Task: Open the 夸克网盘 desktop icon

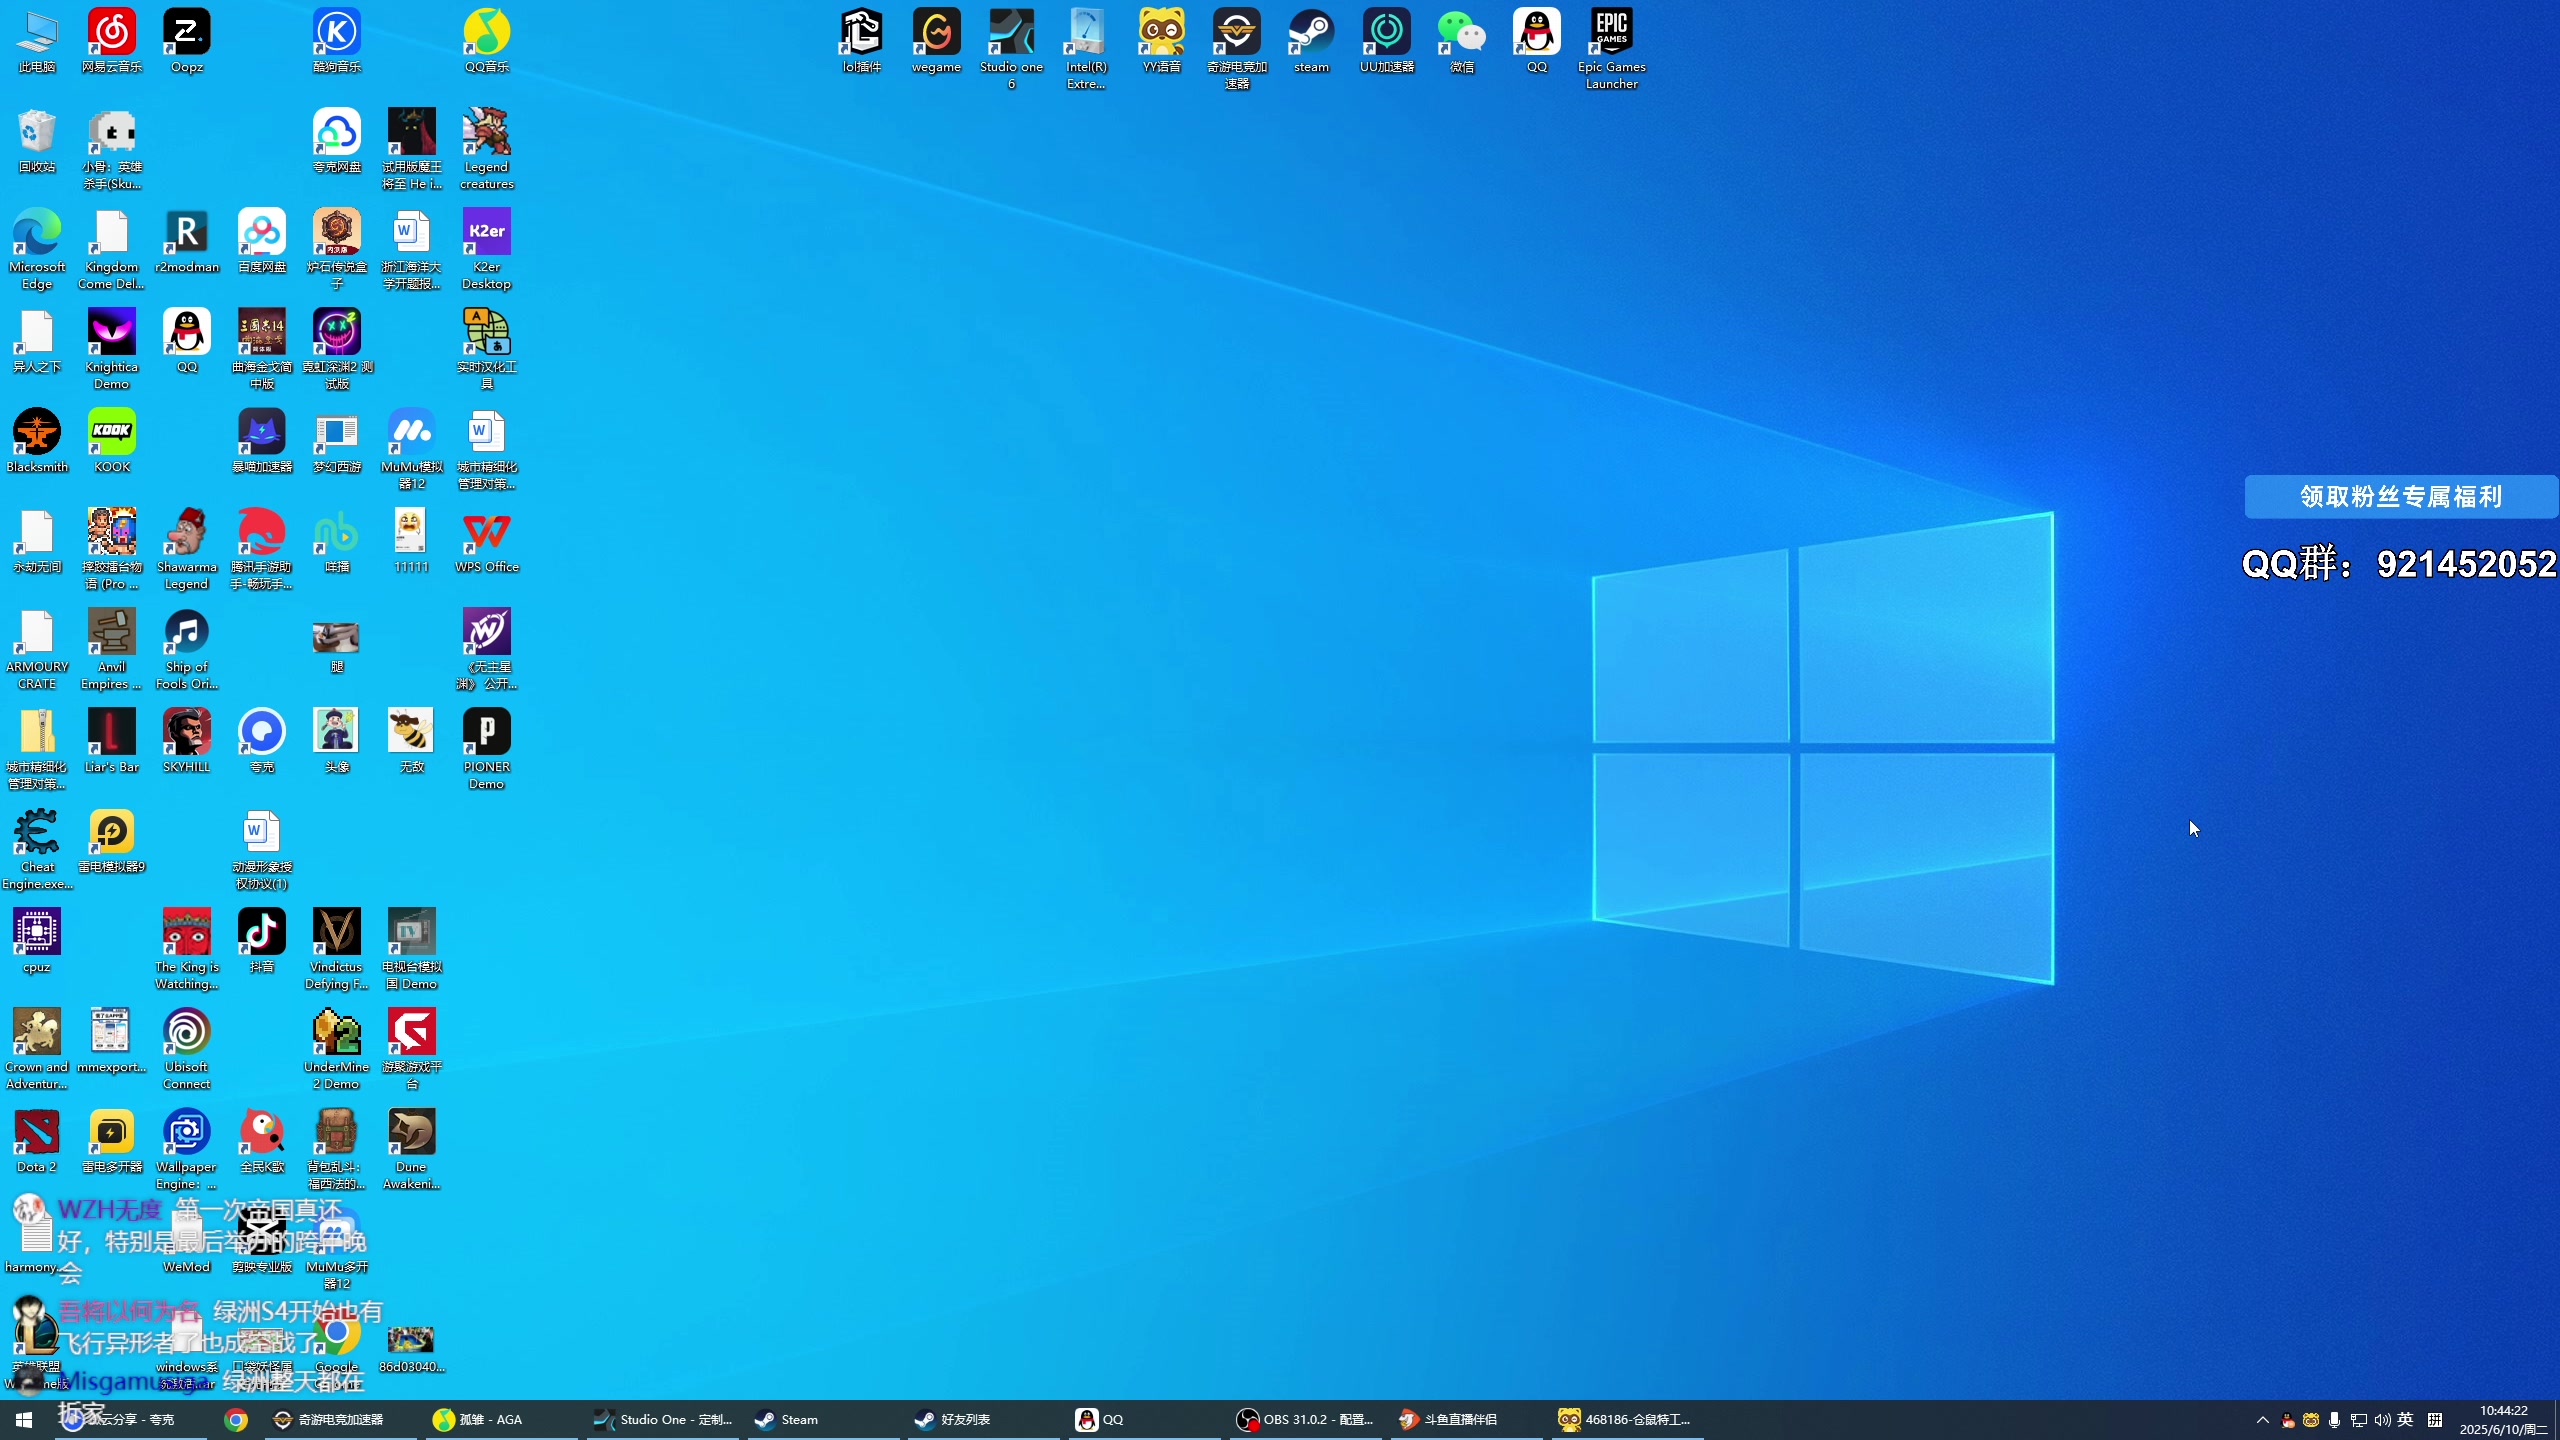Action: click(337, 142)
